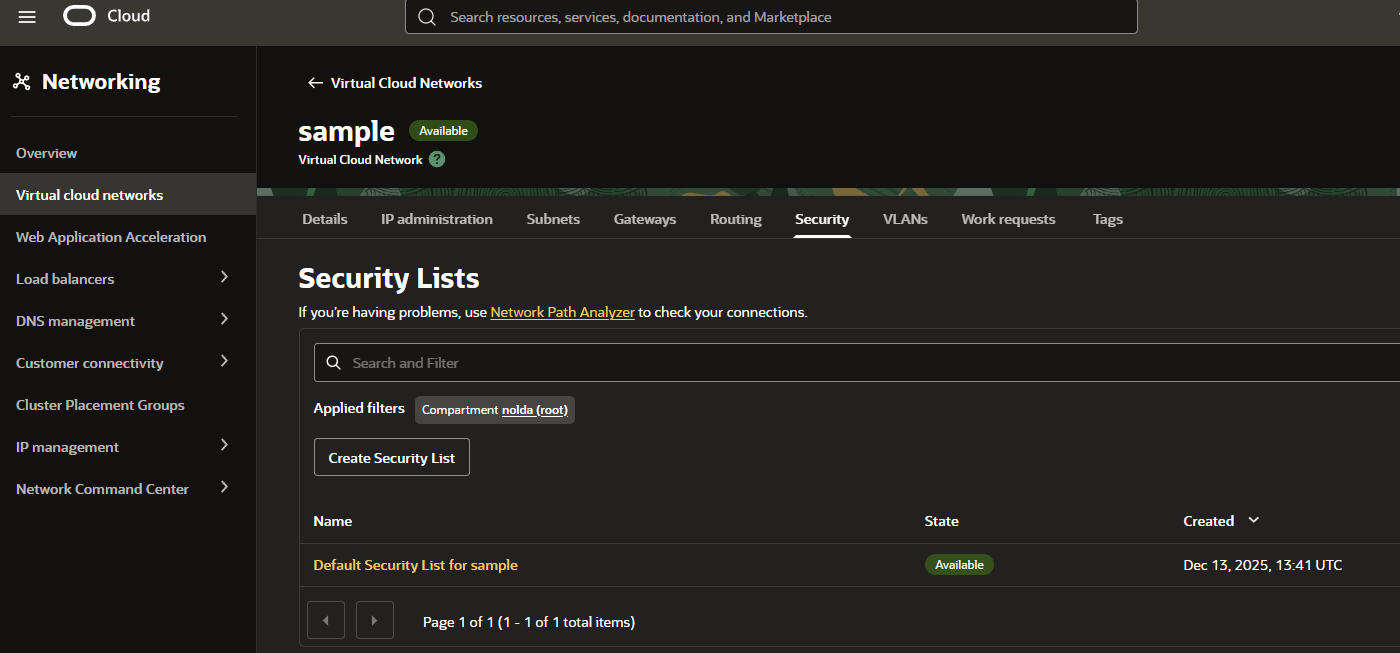Toggle sort arrow on Created column
This screenshot has width=1400, height=653.
click(1254, 520)
